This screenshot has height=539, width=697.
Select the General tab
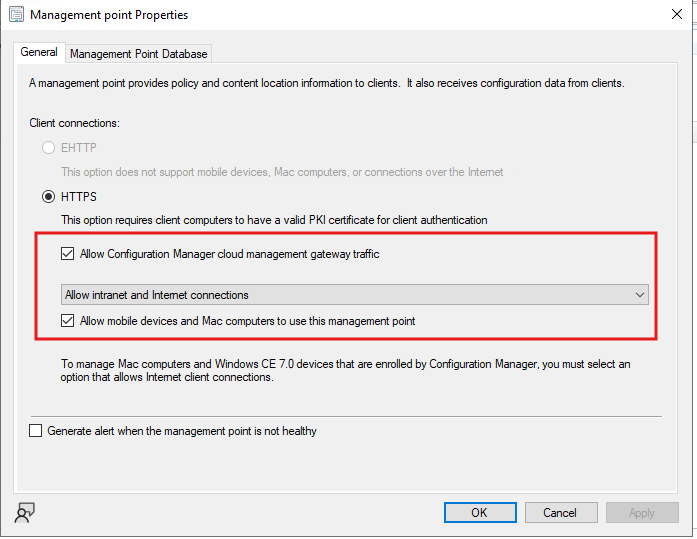pos(39,53)
